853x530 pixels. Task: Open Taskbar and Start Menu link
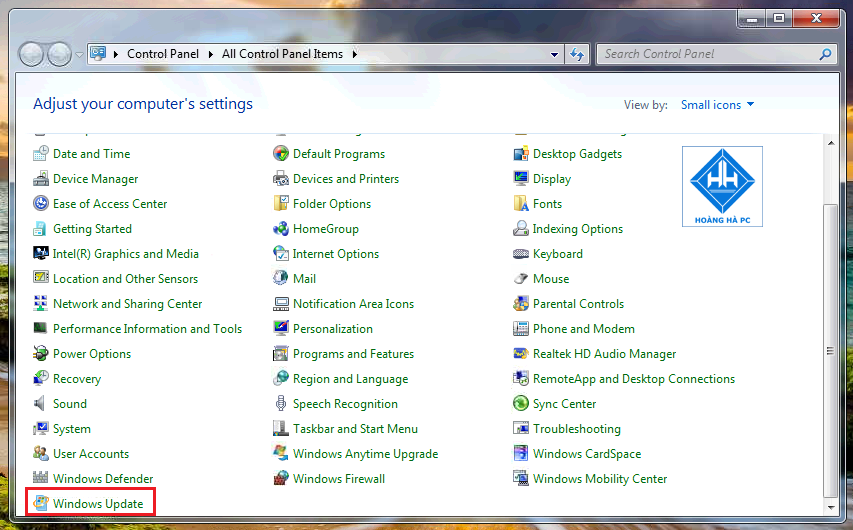(355, 429)
